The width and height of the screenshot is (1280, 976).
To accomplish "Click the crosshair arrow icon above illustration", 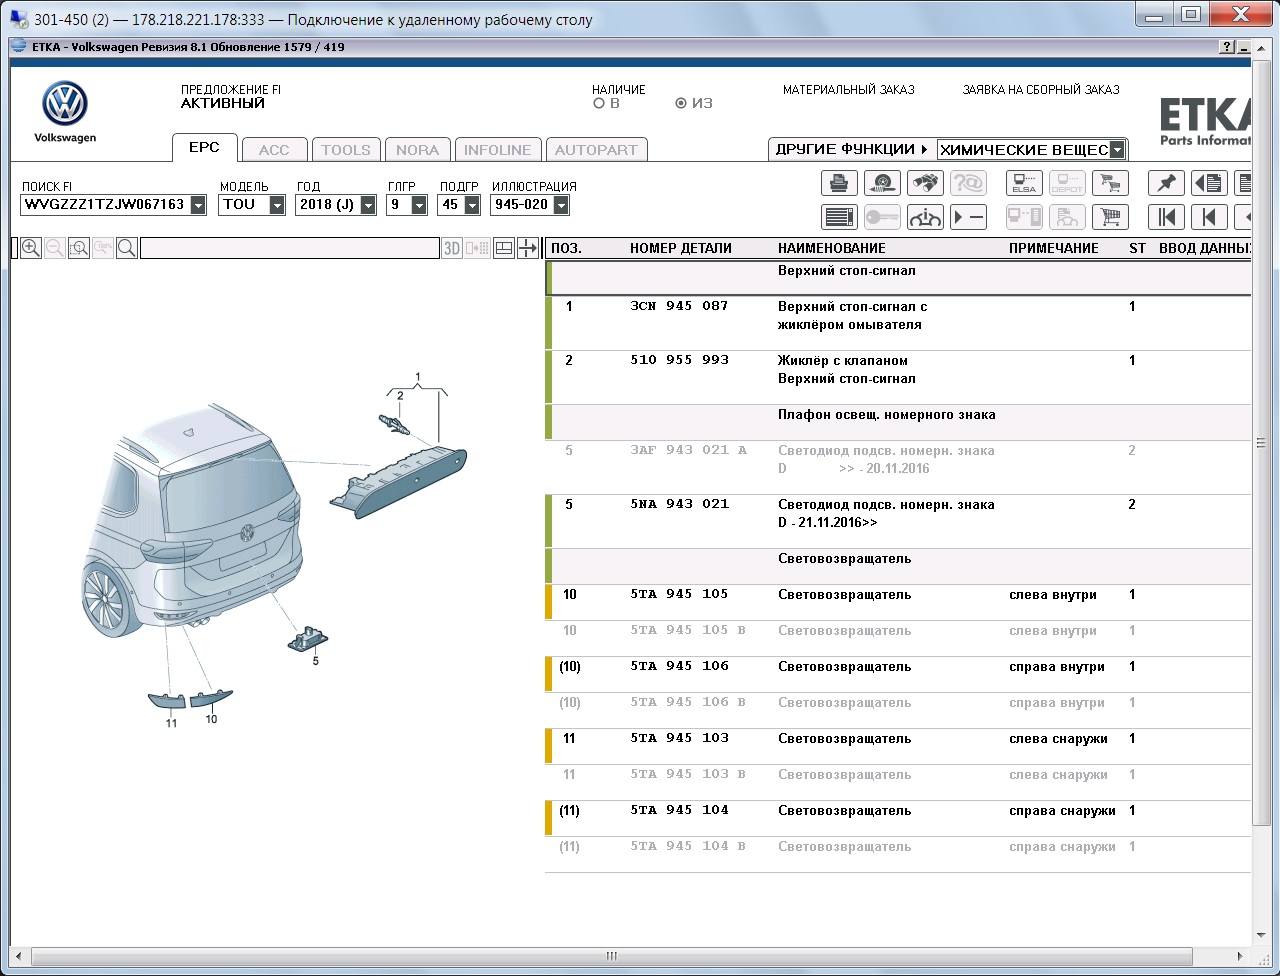I will tap(528, 248).
